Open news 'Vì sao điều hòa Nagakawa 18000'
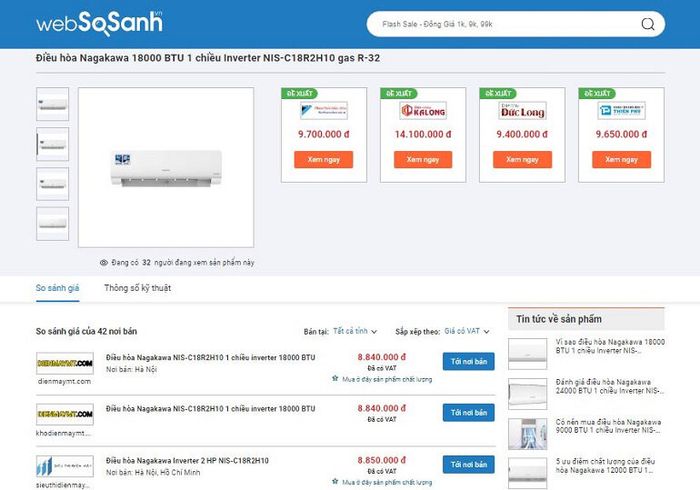This screenshot has width=700, height=490. [610, 346]
